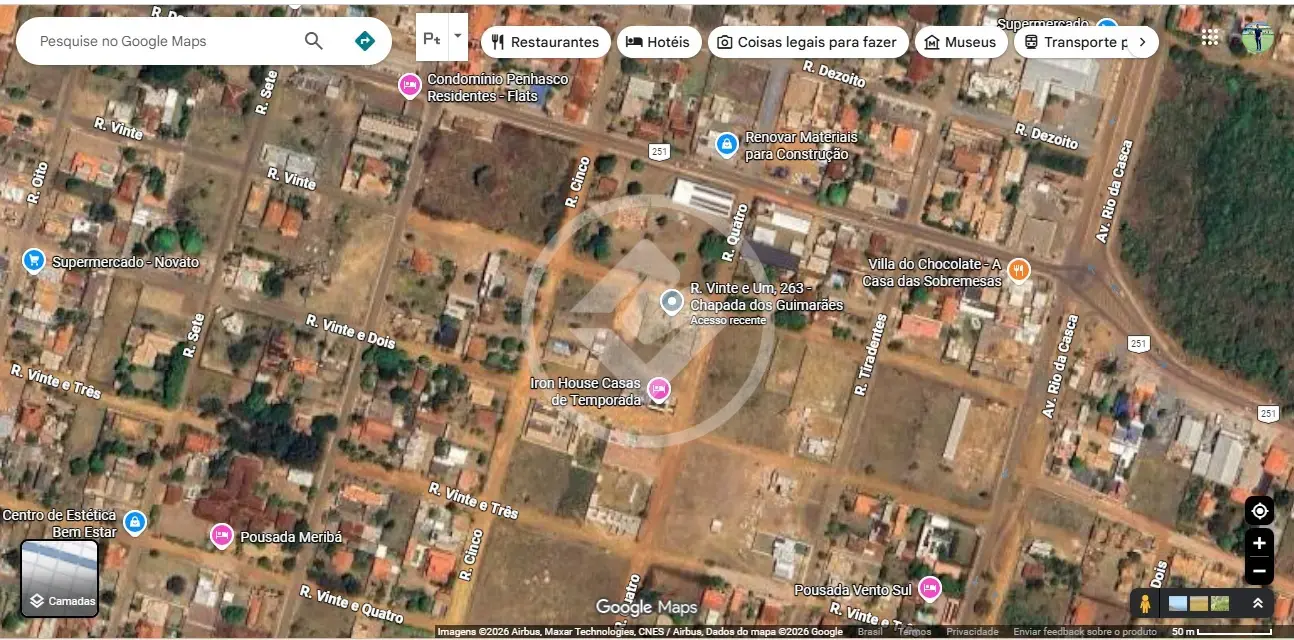
Task: Click Renovar Materiais para Construção pin
Action: coord(727,145)
